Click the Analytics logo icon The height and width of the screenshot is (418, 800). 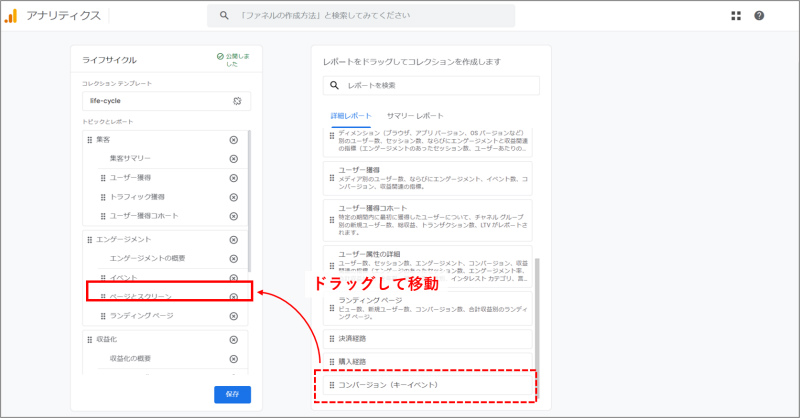pos(11,16)
